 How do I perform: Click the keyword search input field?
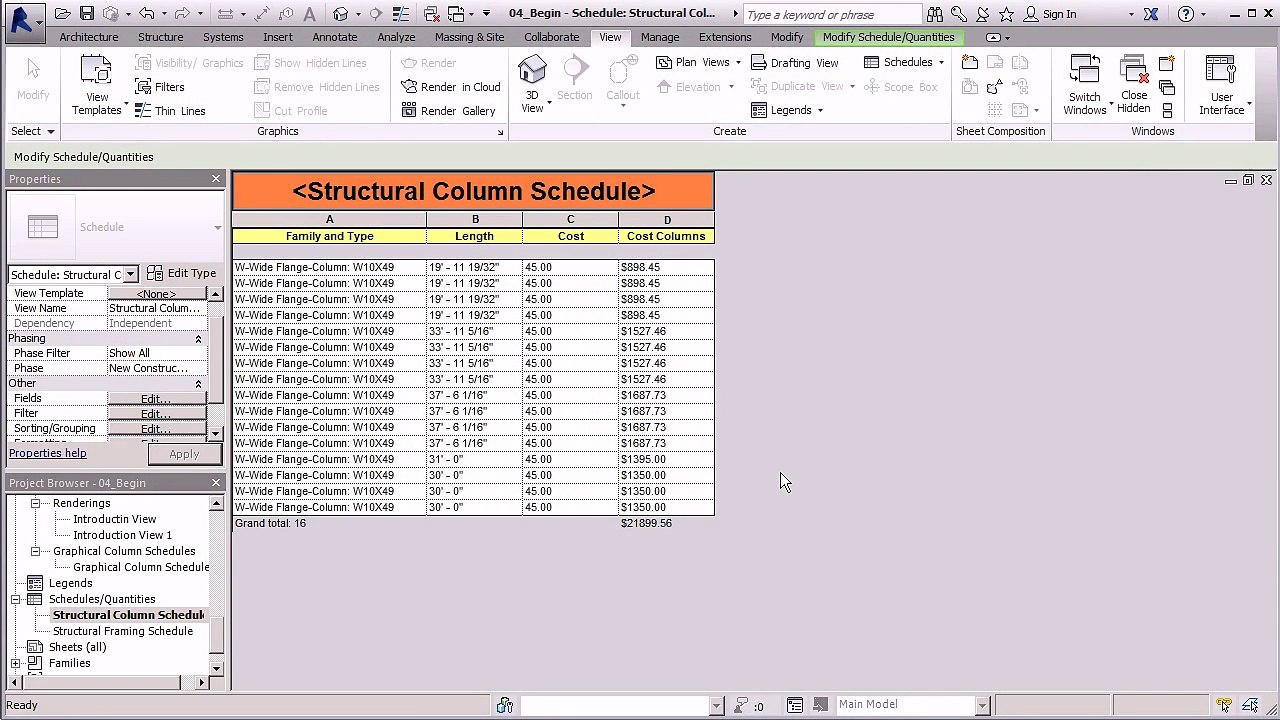(x=832, y=14)
